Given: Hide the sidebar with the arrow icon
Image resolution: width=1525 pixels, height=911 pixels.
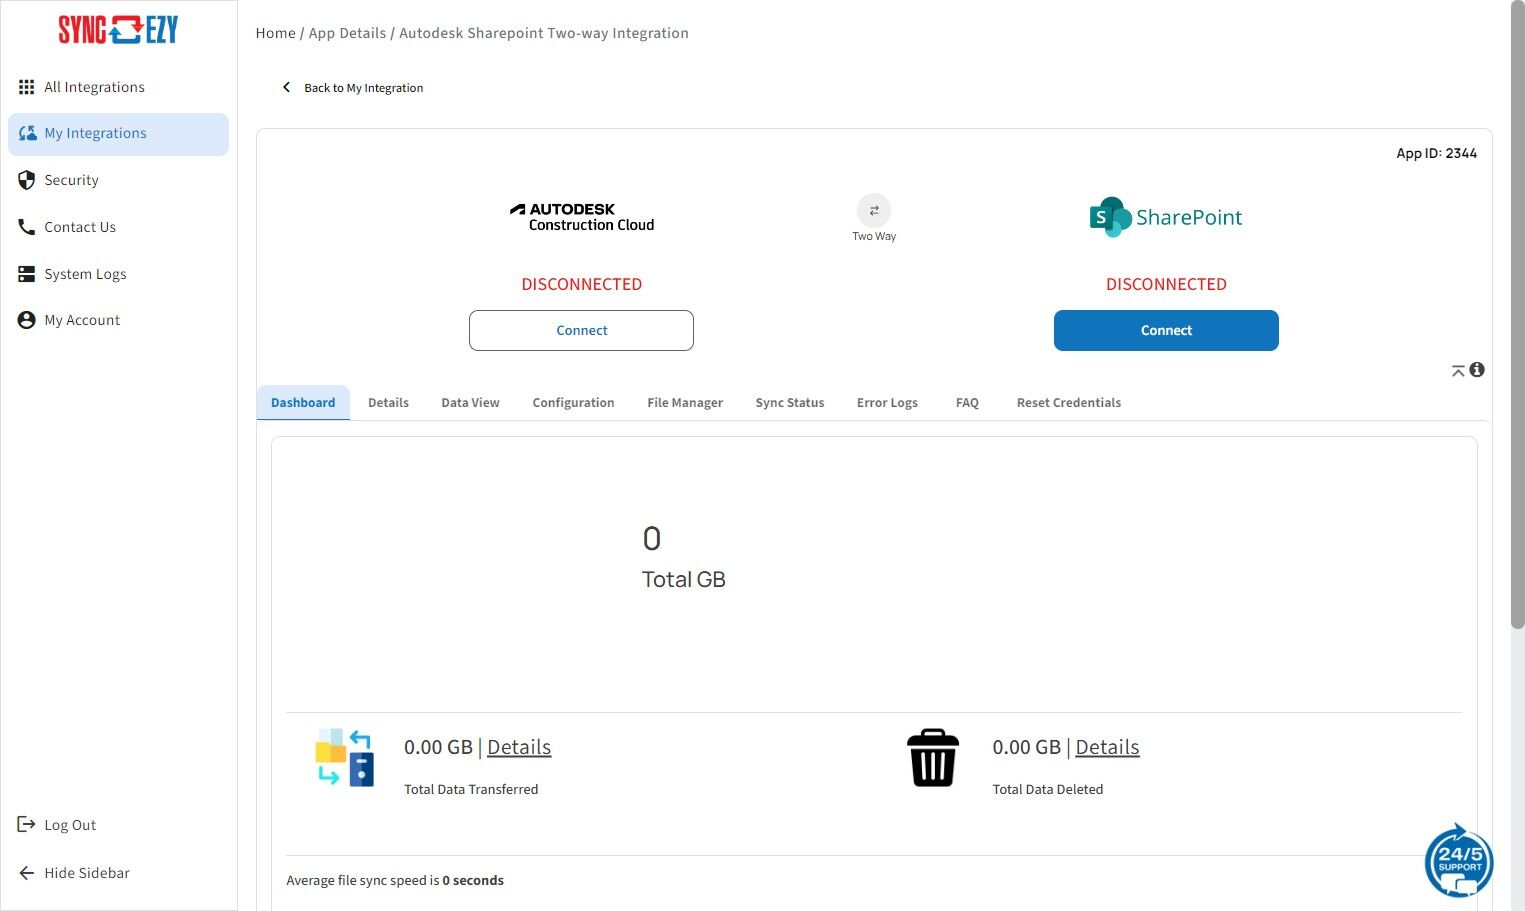Looking at the screenshot, I should click(x=27, y=873).
